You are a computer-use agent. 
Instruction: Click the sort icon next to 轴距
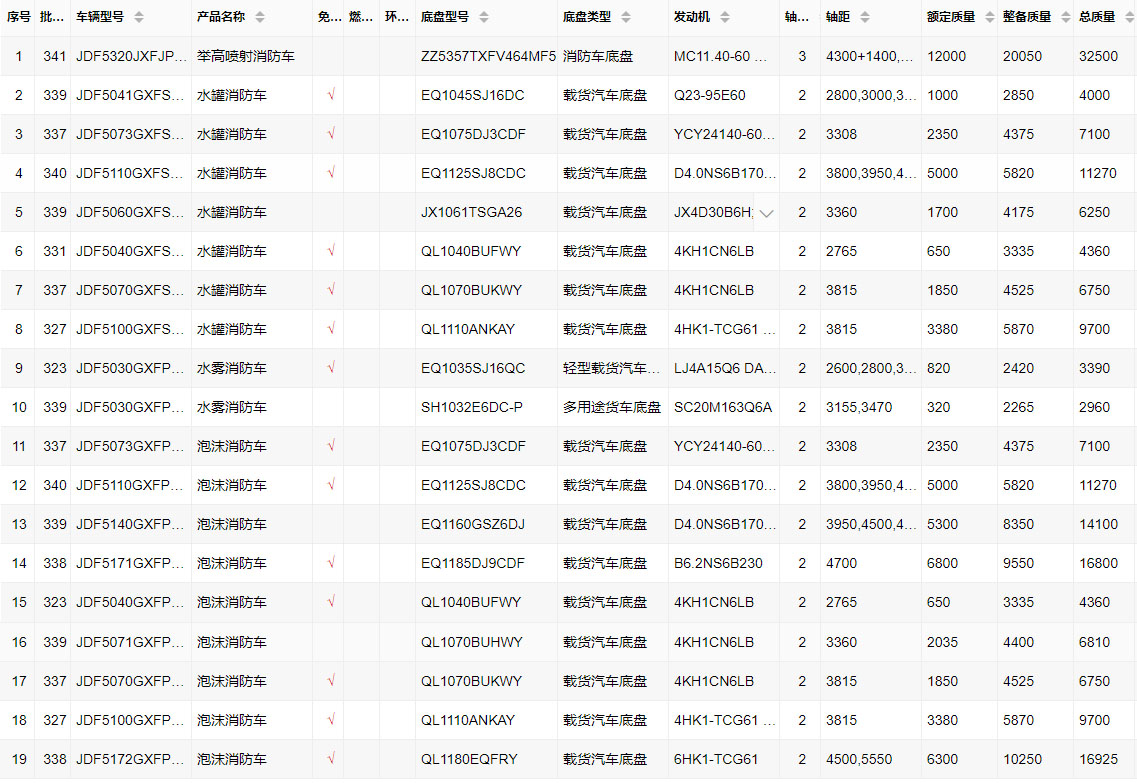[865, 18]
